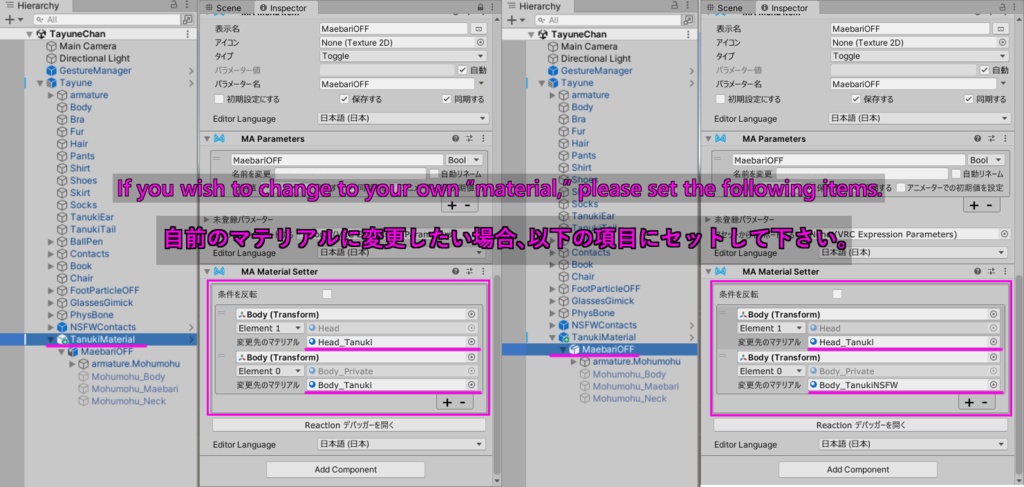This screenshot has width=1024, height=487.
Task: Click the button beside 表示名 field in right Inspector
Action: pyautogui.click(x=1000, y=29)
